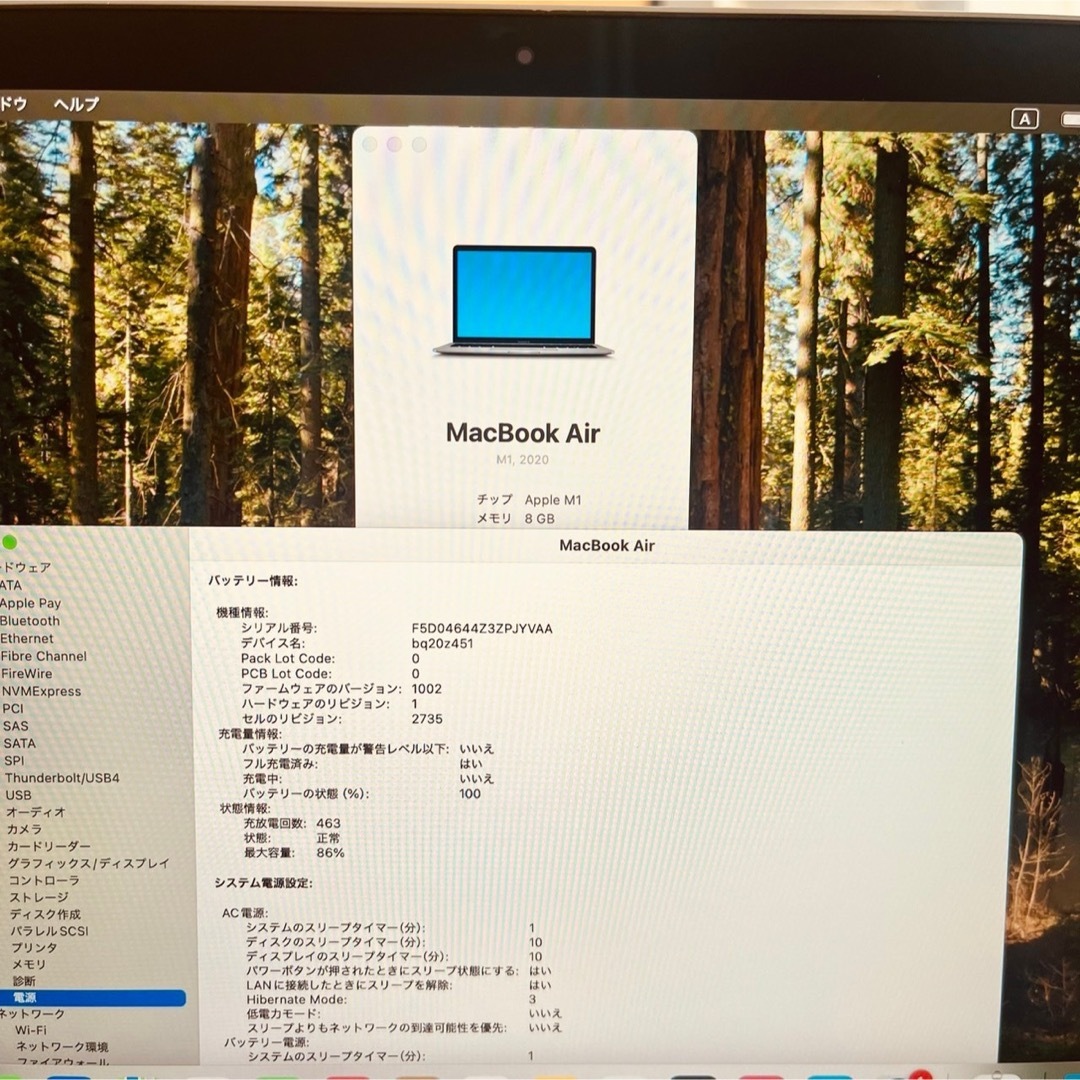Select カメラ in the sidebar
1080x1080 pixels.
[24, 829]
